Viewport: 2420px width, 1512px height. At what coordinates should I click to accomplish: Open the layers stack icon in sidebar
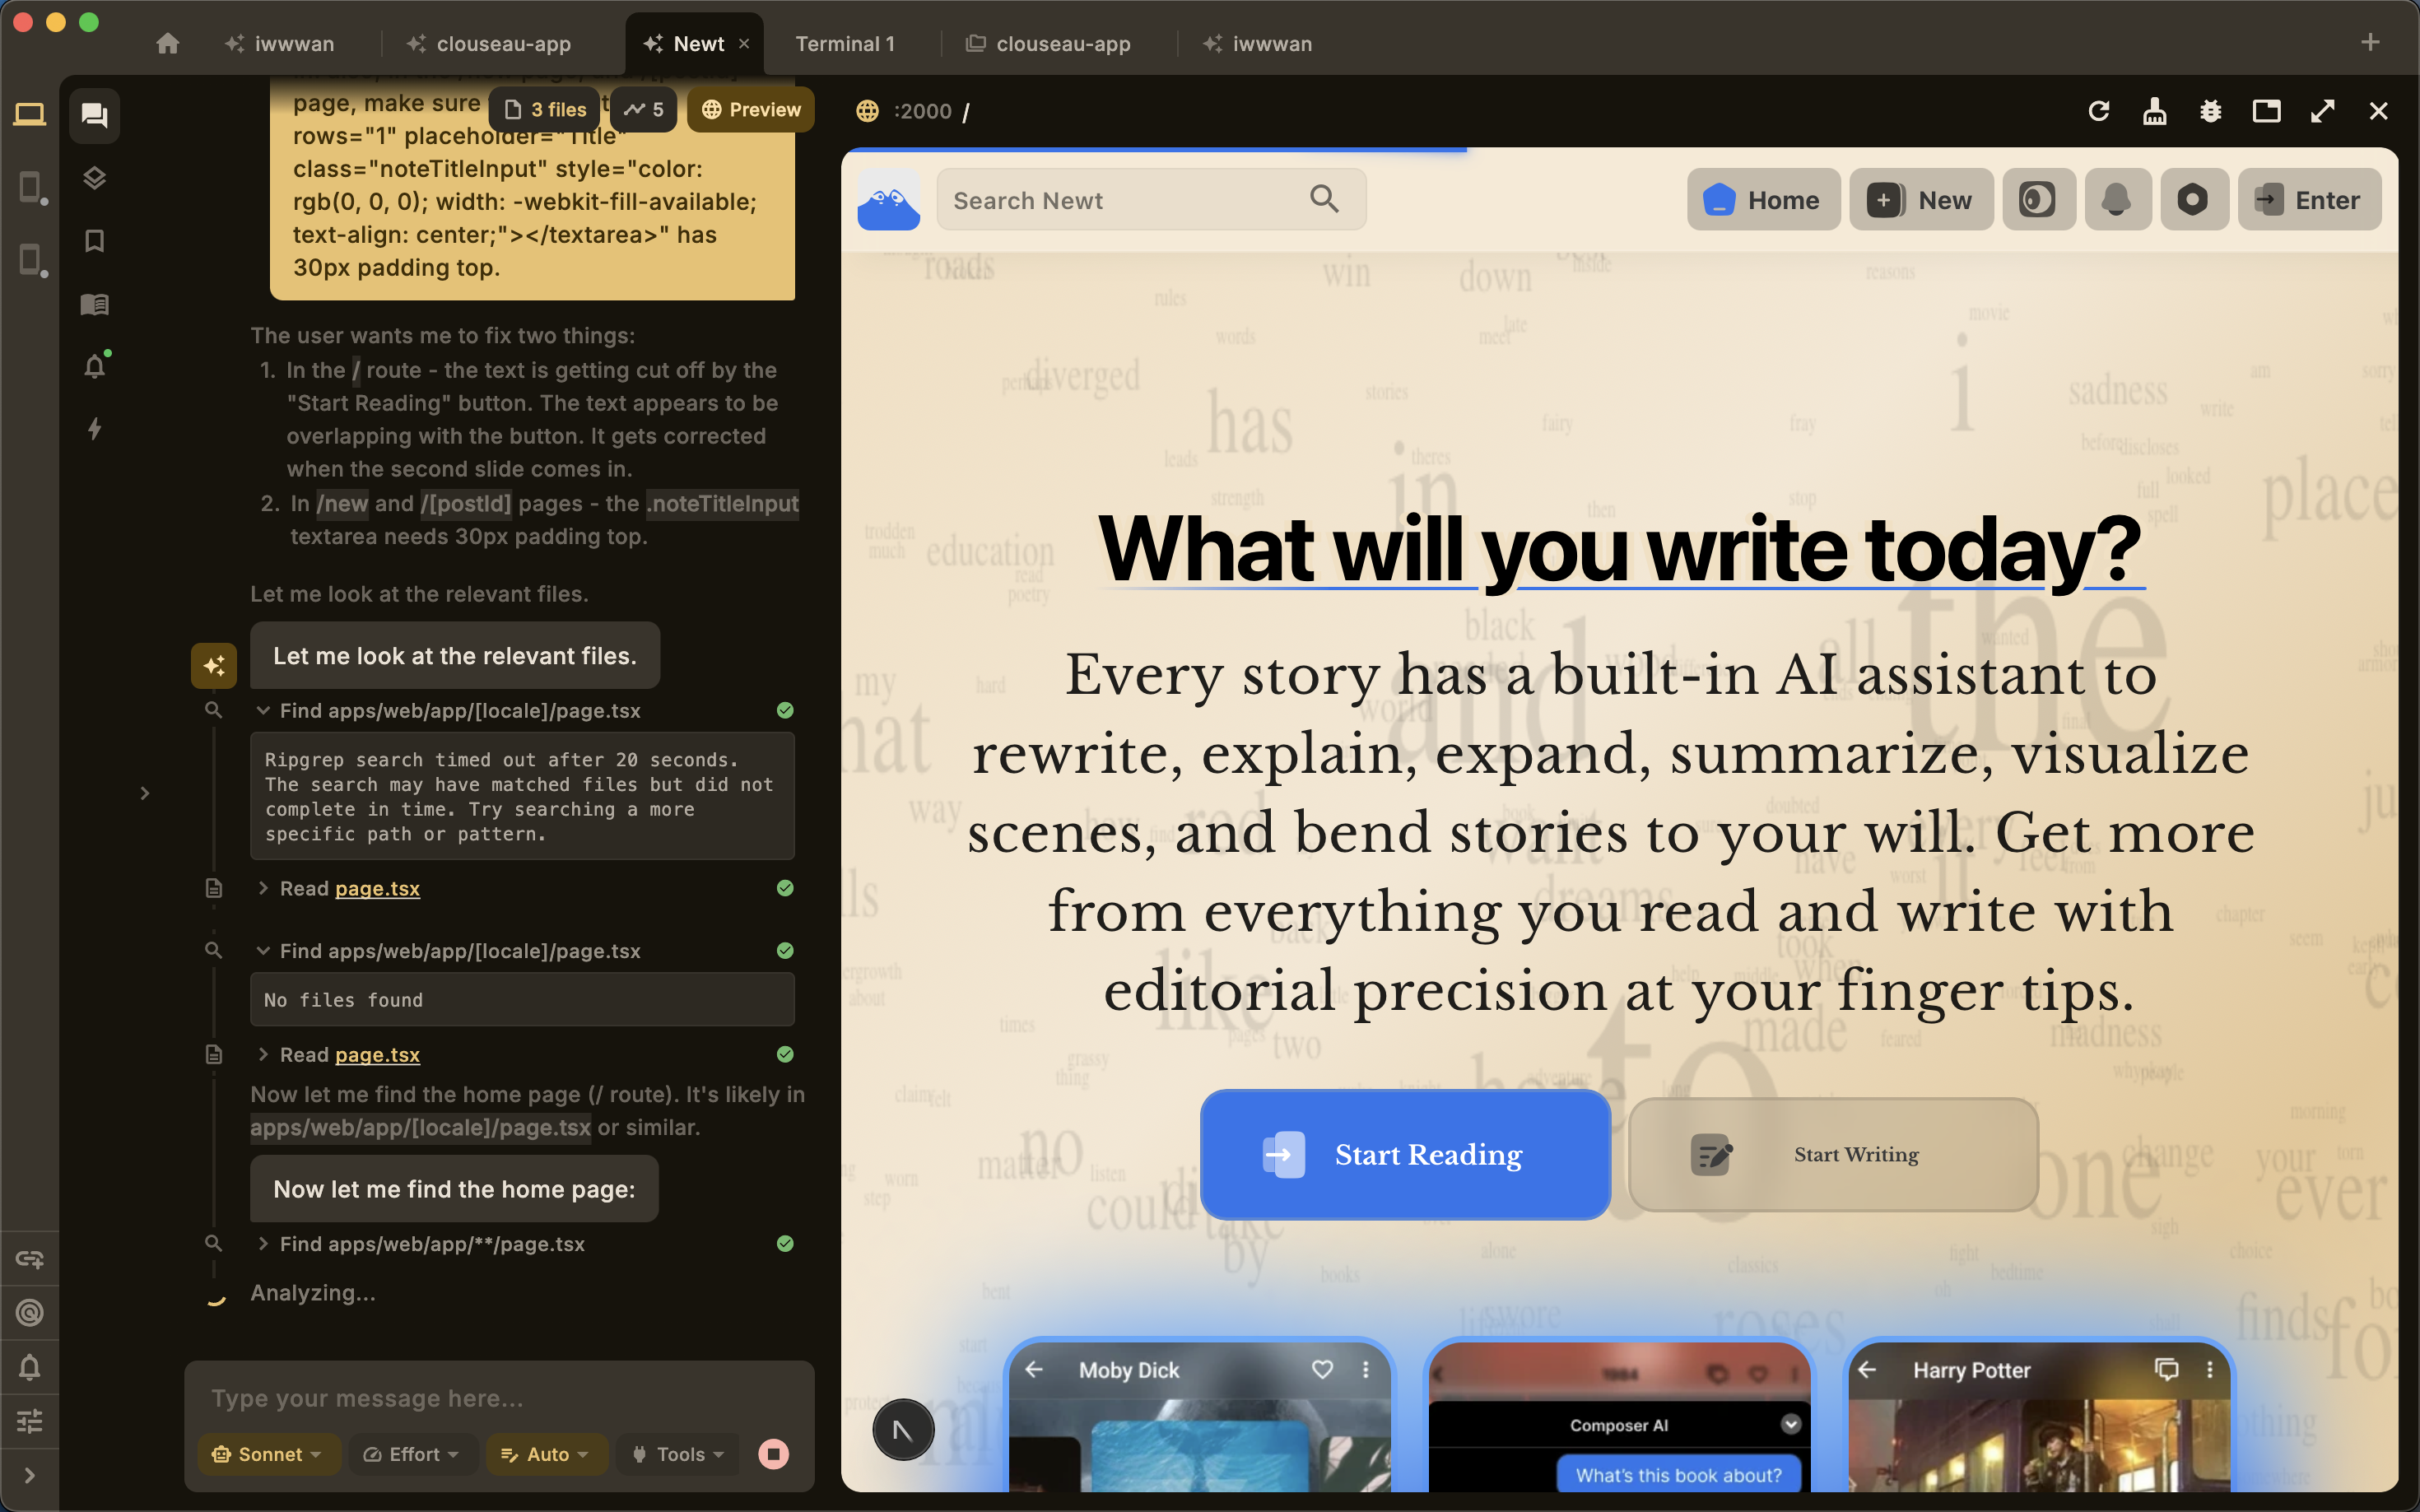click(x=95, y=178)
